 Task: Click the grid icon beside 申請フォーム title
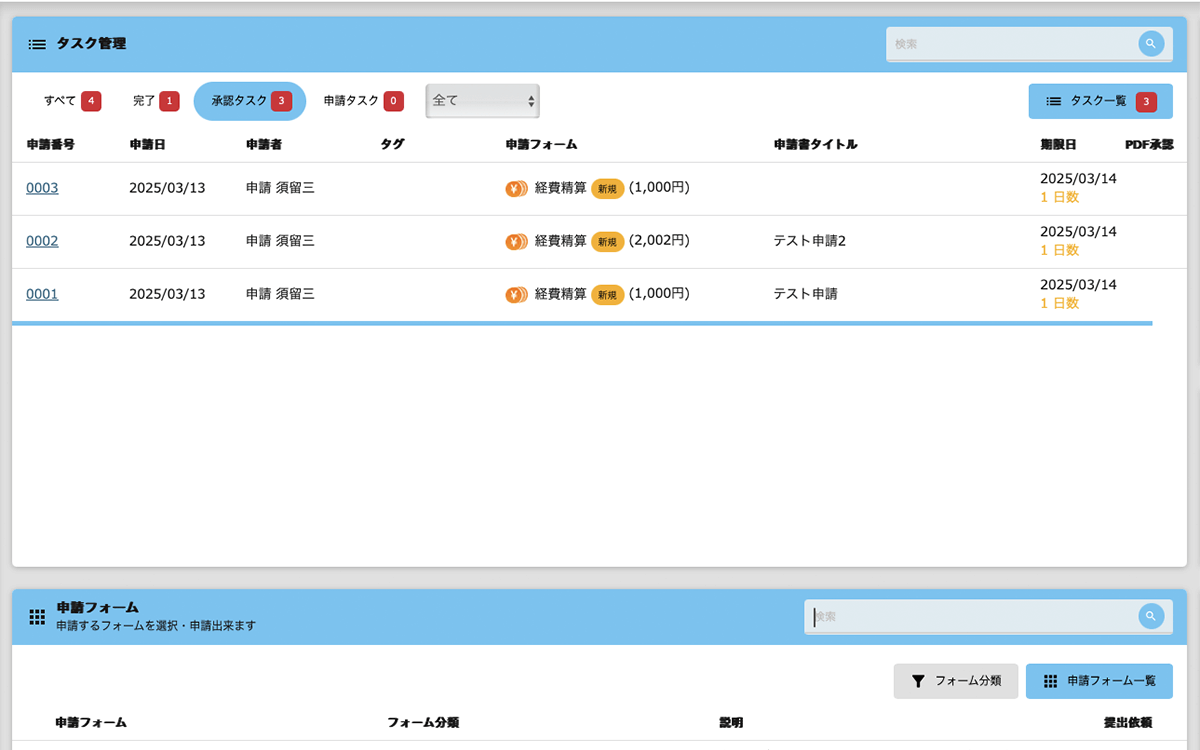[37, 617]
